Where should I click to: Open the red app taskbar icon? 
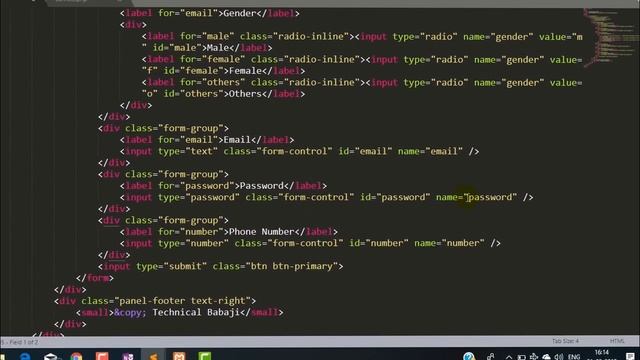click(102, 356)
